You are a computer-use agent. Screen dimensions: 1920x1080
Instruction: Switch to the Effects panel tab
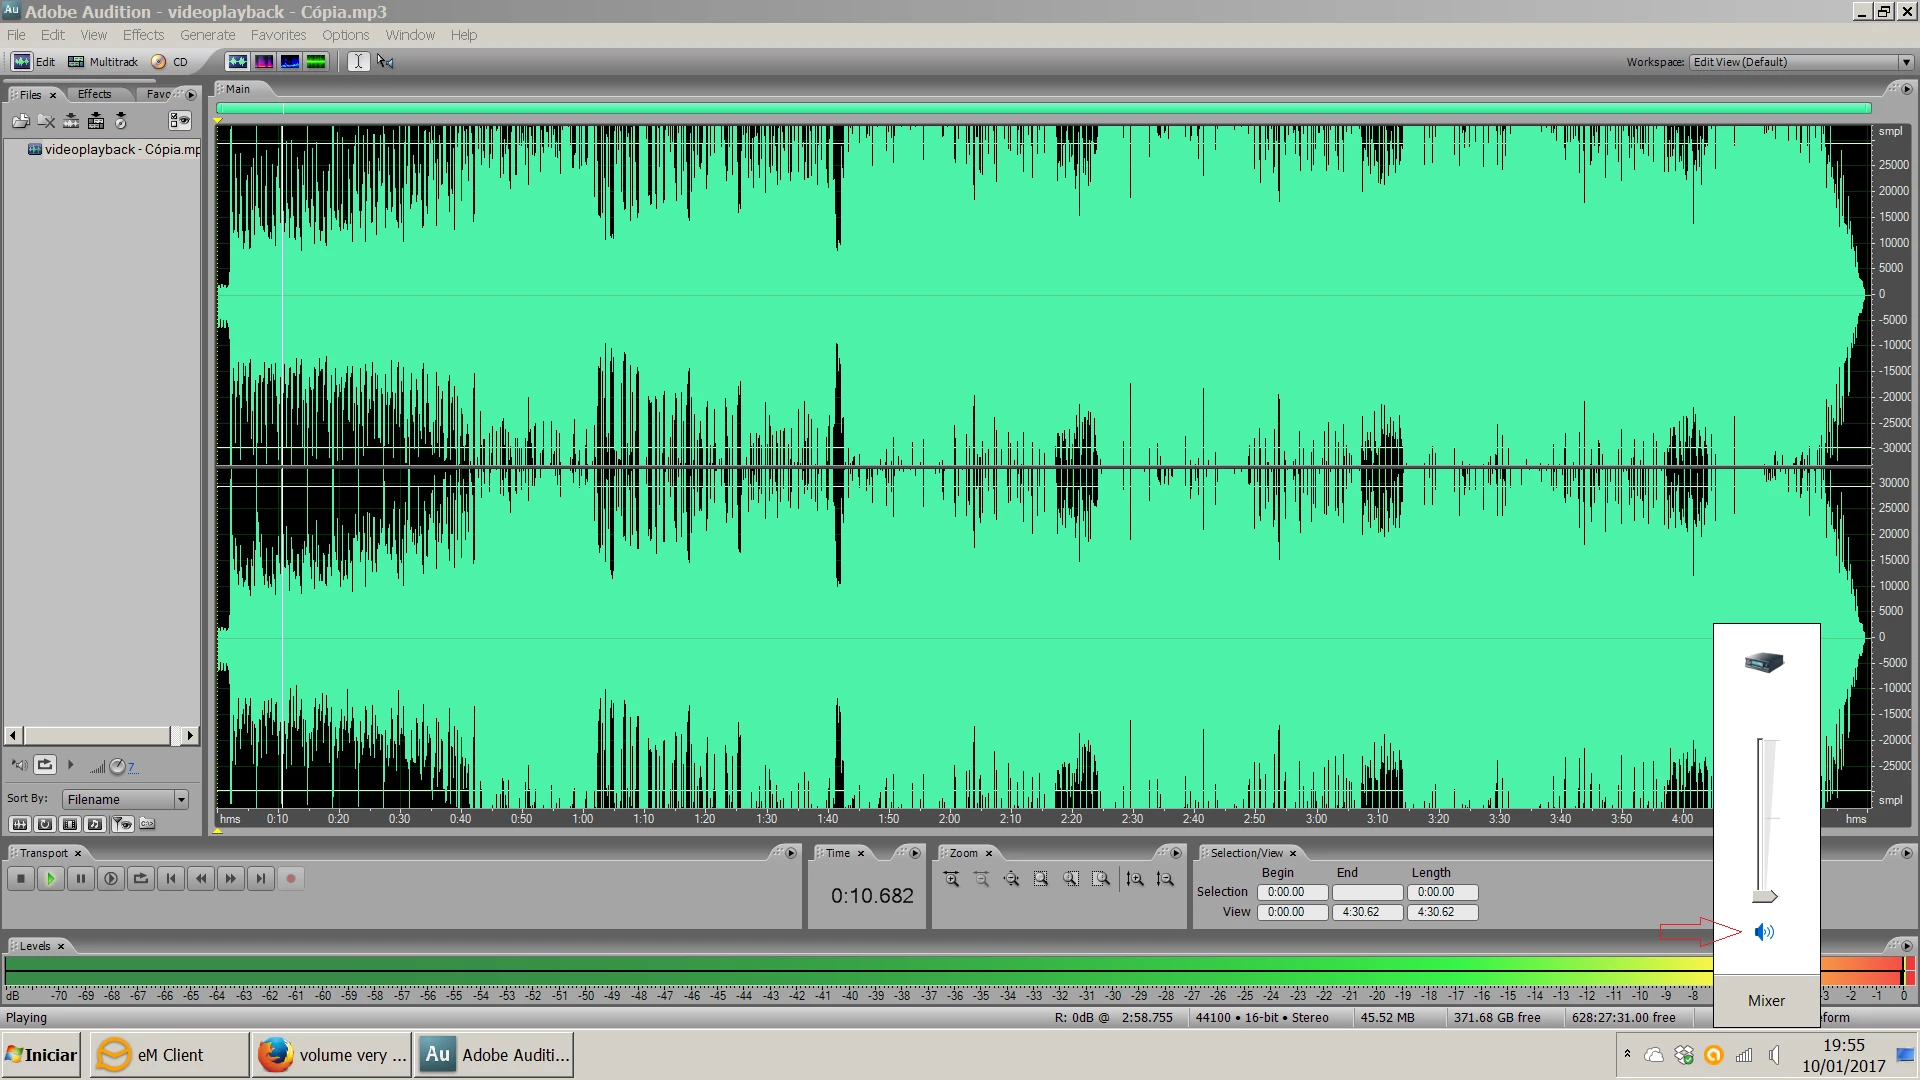[x=95, y=94]
